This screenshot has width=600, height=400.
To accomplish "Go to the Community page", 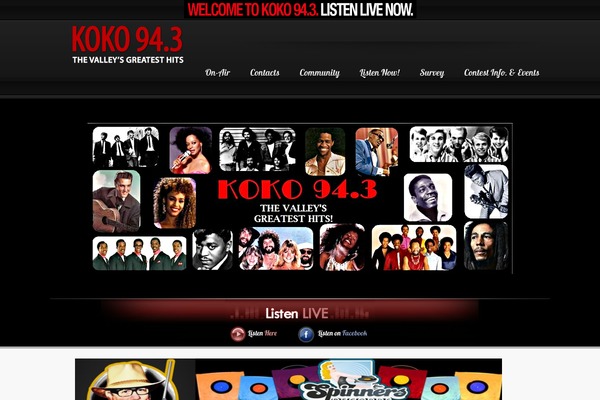I will click(320, 73).
